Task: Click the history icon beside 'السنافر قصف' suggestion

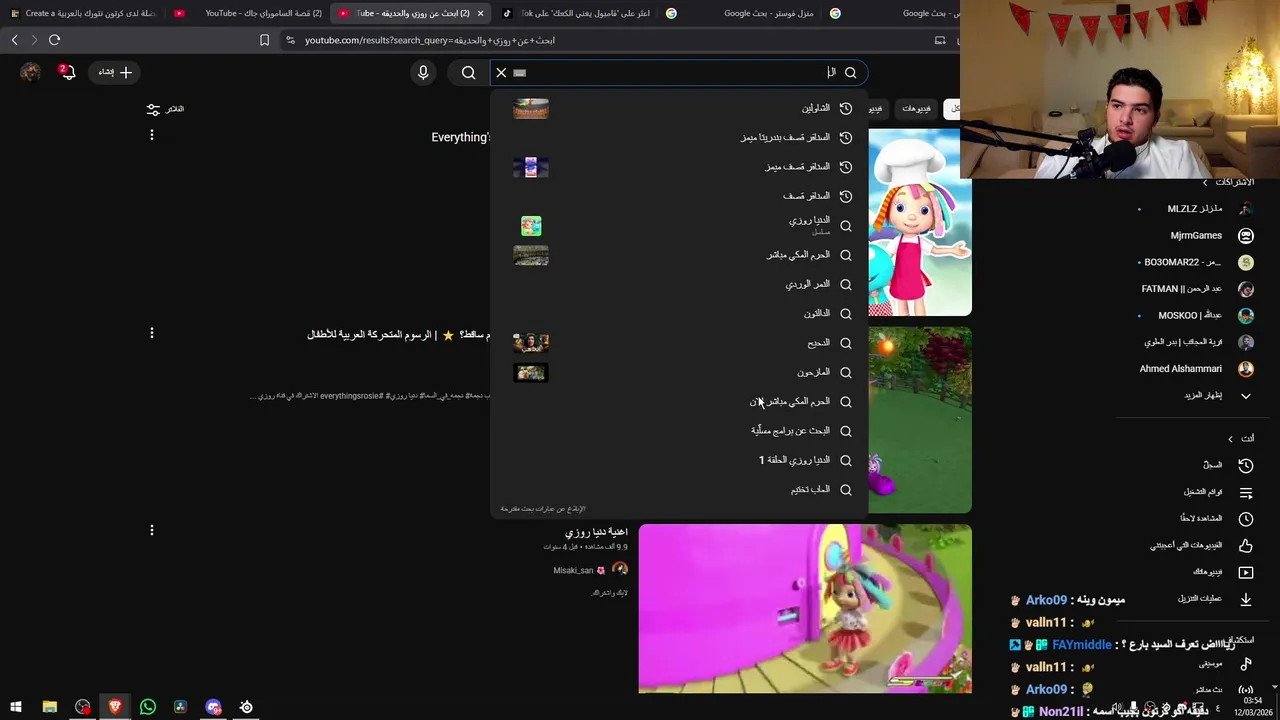Action: click(846, 196)
